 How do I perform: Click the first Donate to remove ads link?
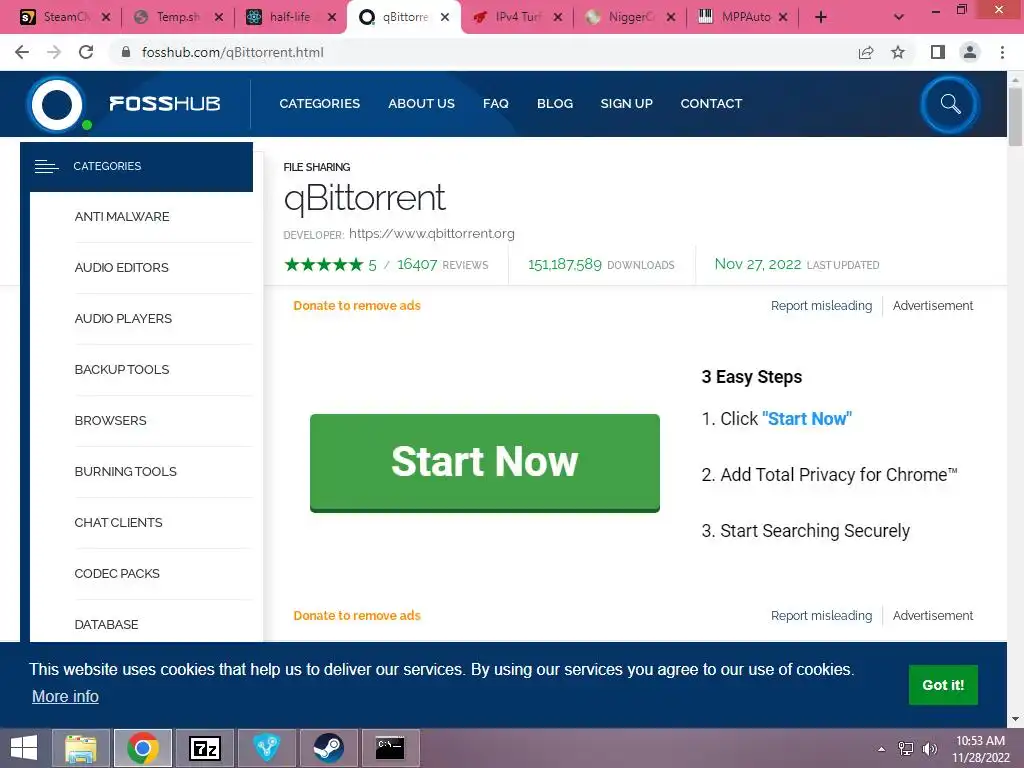(357, 306)
